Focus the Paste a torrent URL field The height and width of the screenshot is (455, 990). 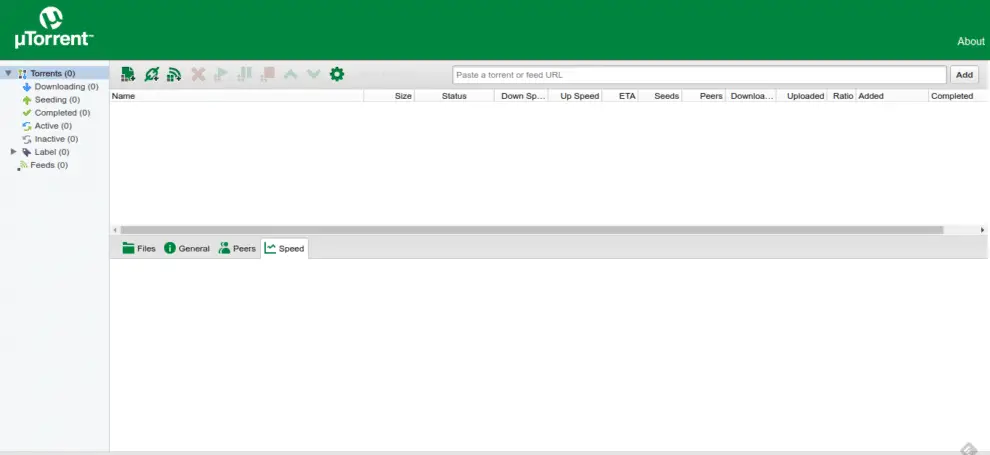coord(699,75)
